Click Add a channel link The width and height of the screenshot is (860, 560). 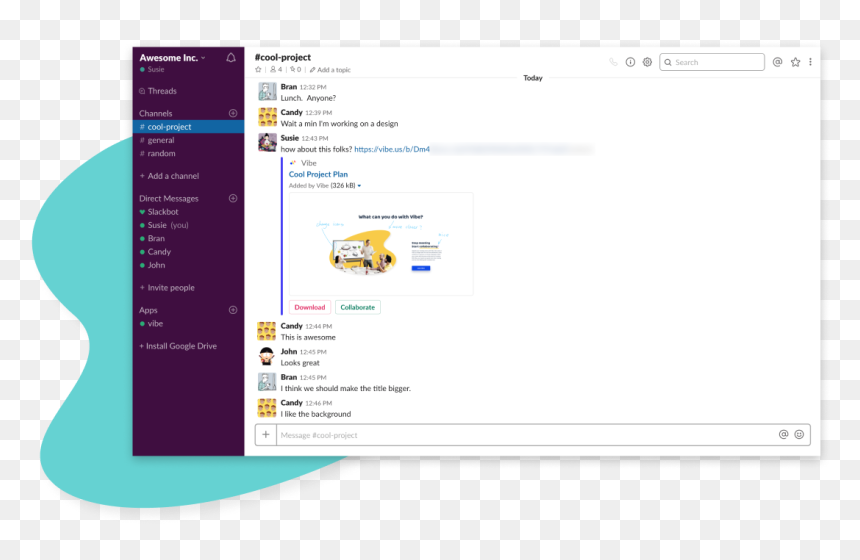(169, 176)
